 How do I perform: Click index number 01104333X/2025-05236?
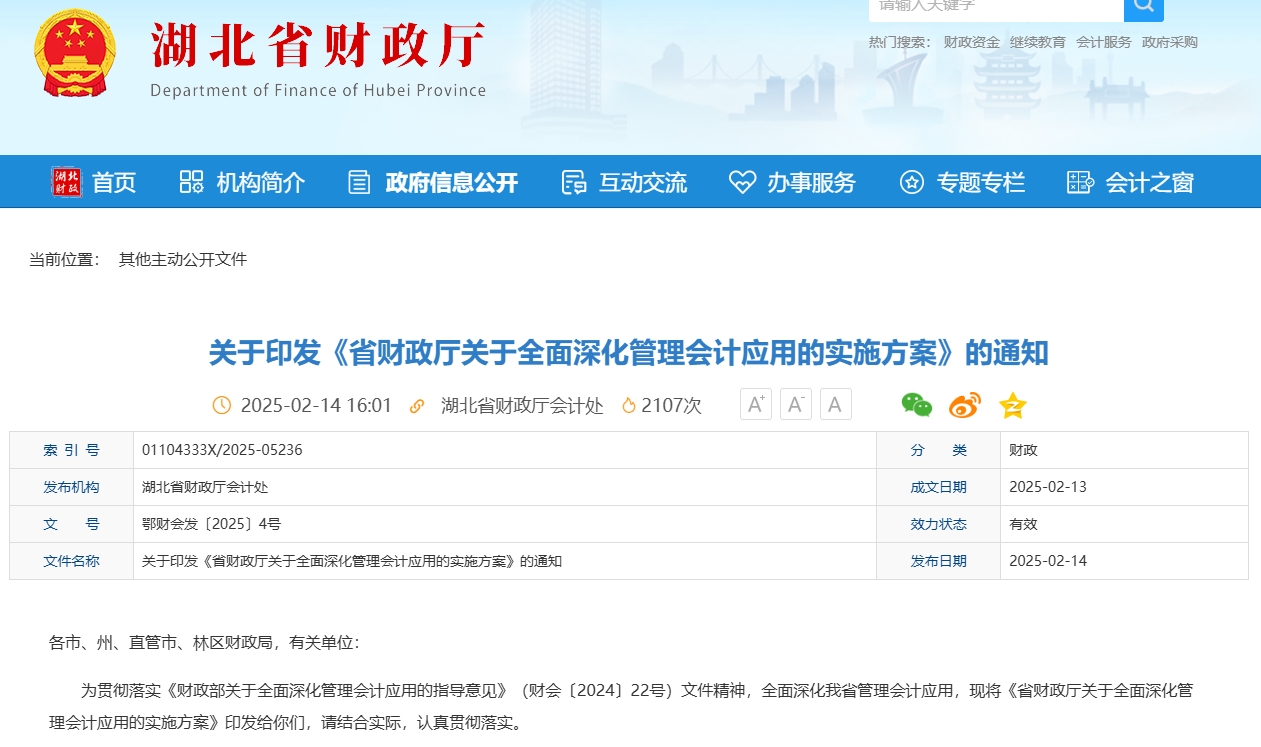(222, 450)
